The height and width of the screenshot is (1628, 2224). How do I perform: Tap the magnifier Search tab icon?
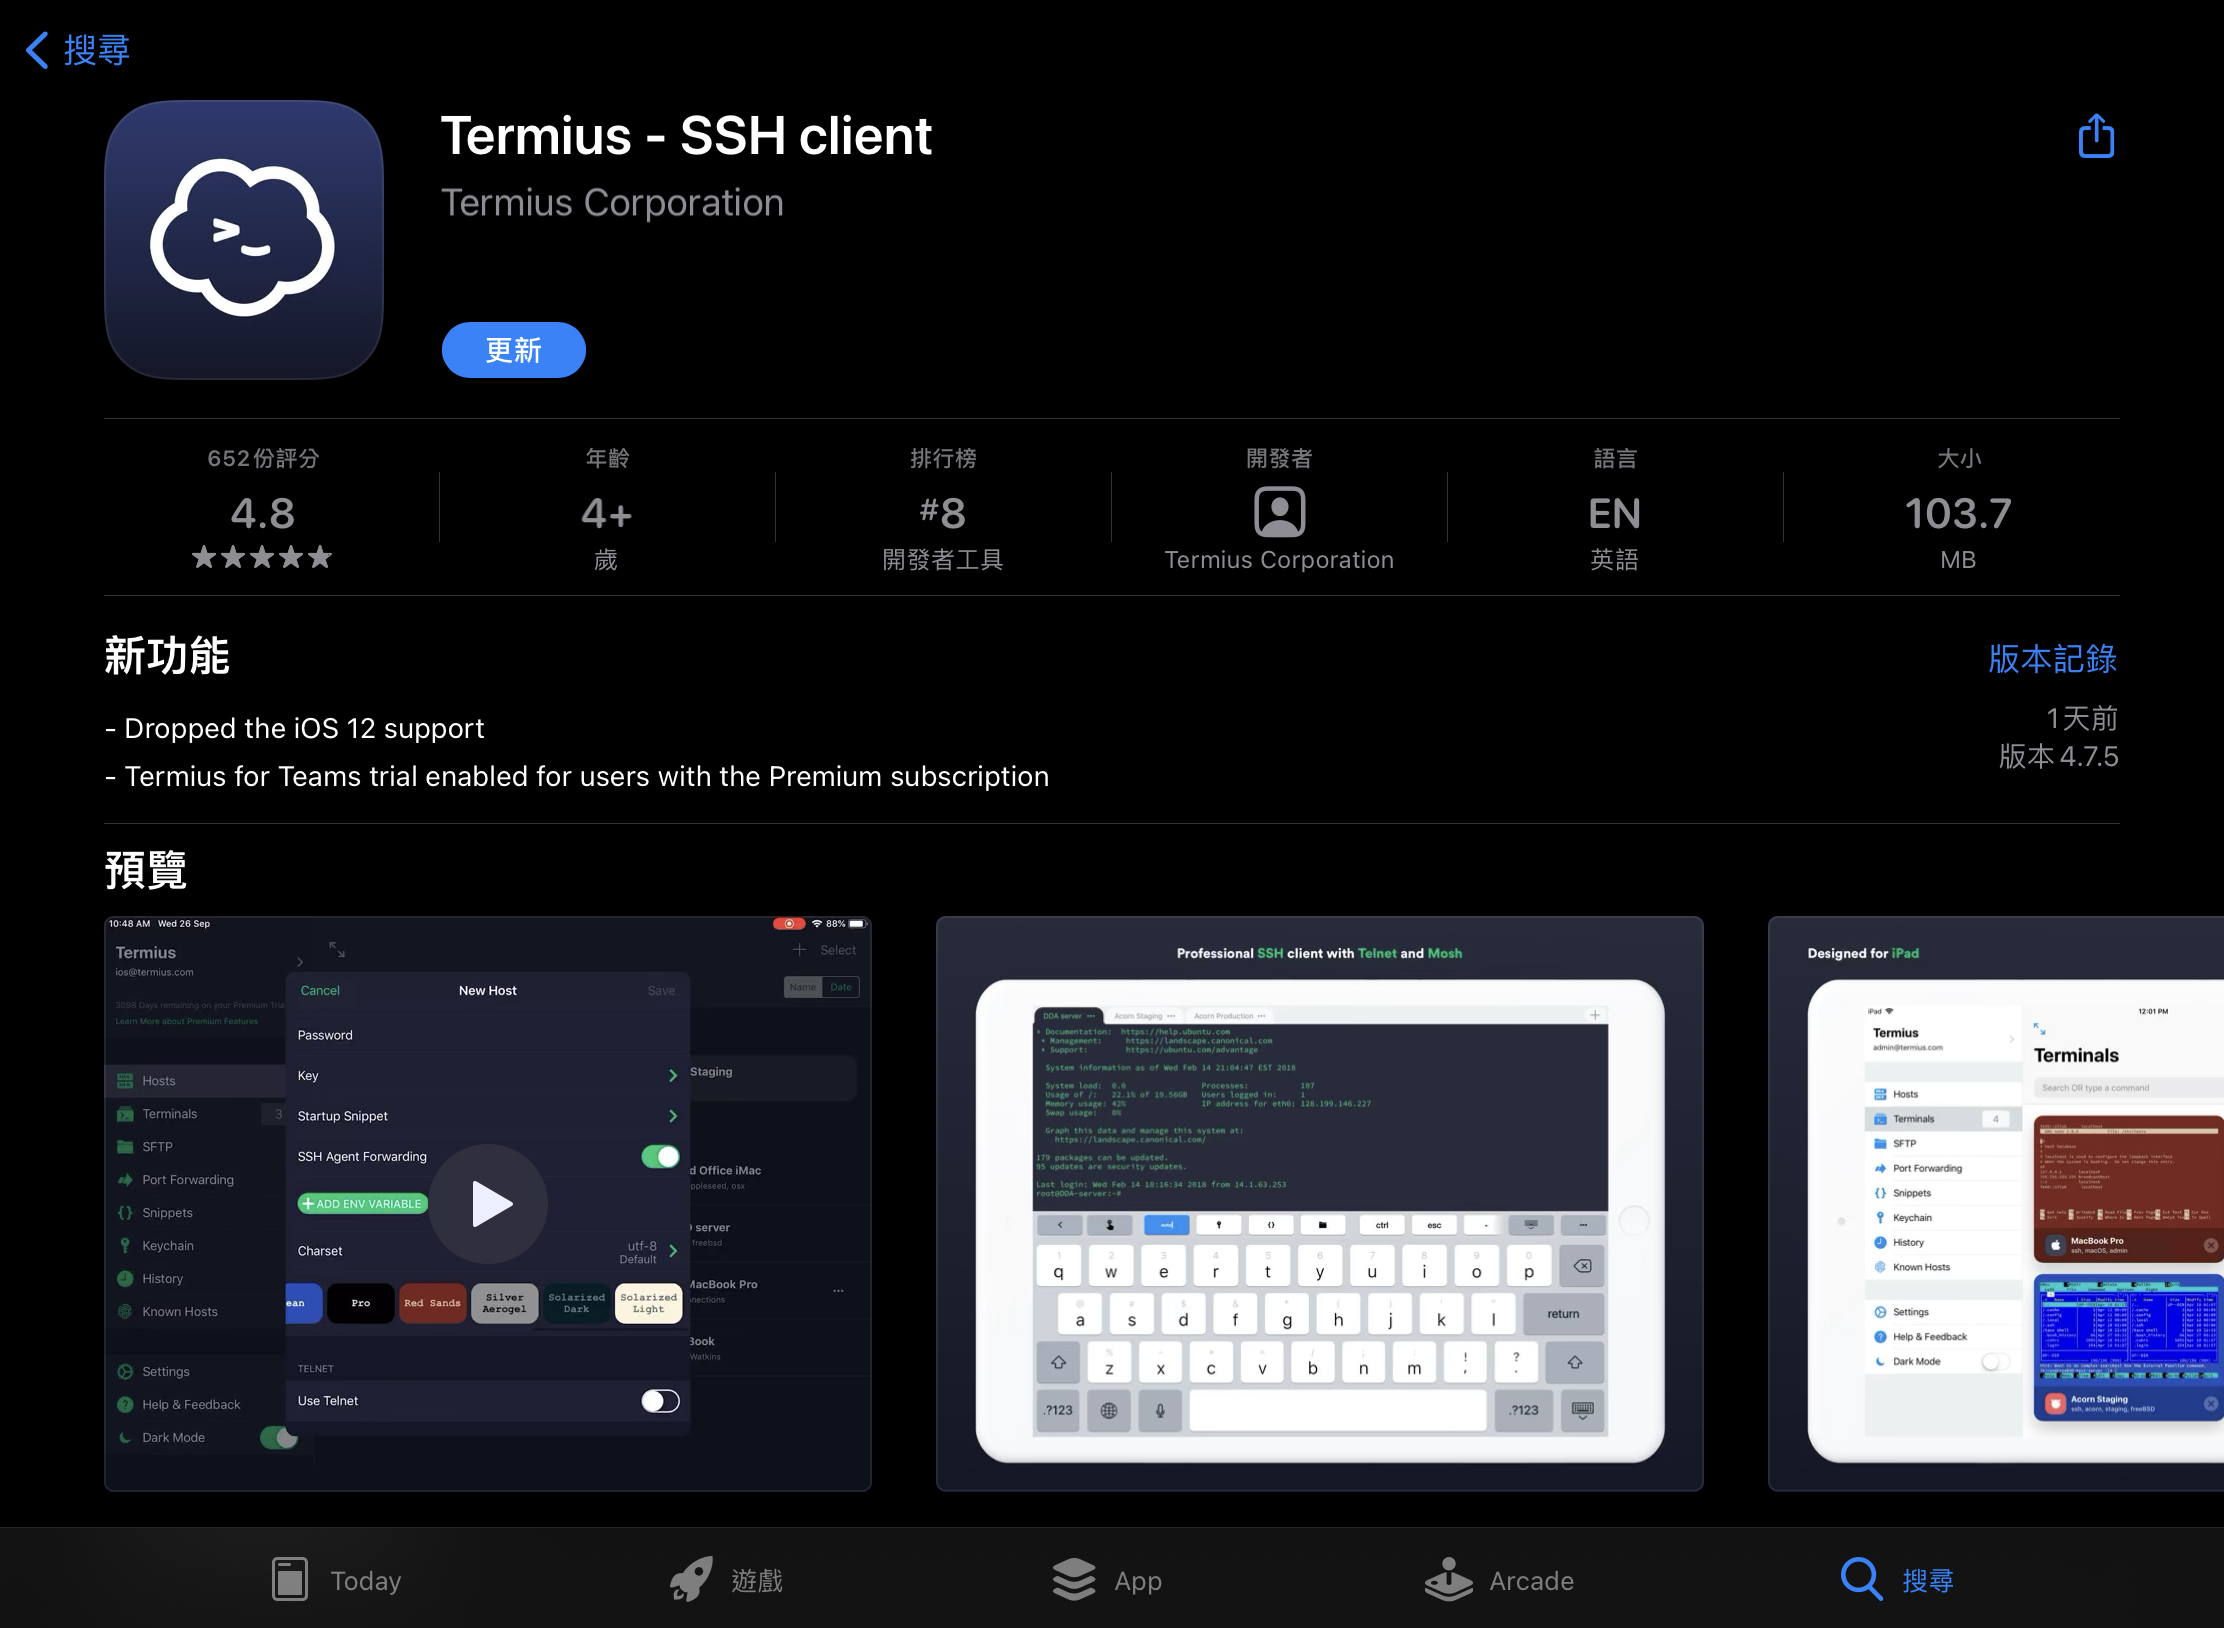[1862, 1580]
